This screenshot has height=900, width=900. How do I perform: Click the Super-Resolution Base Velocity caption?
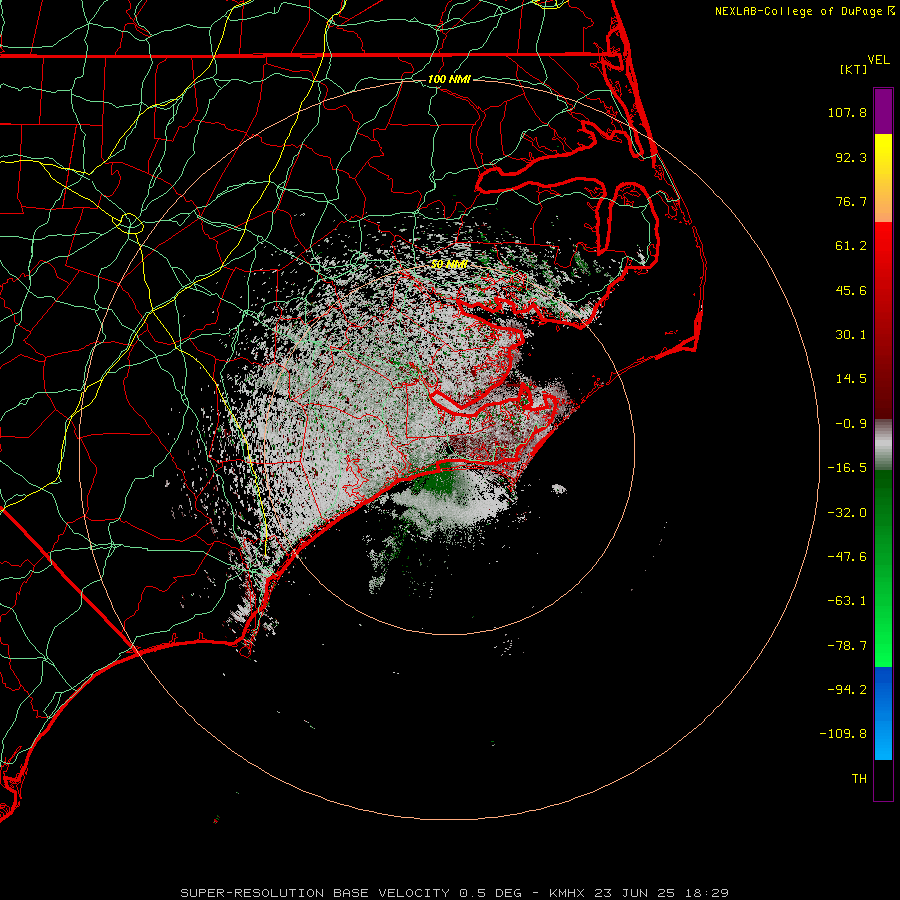tap(454, 893)
